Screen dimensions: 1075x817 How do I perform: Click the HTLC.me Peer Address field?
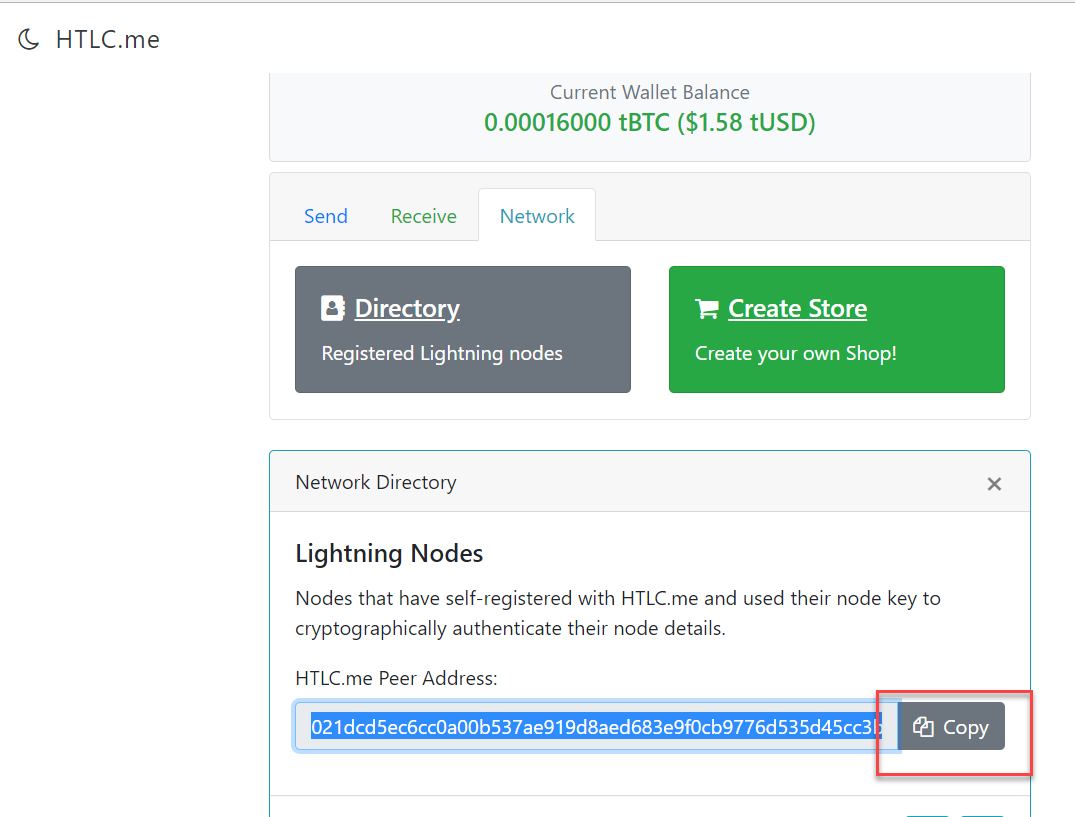click(596, 727)
